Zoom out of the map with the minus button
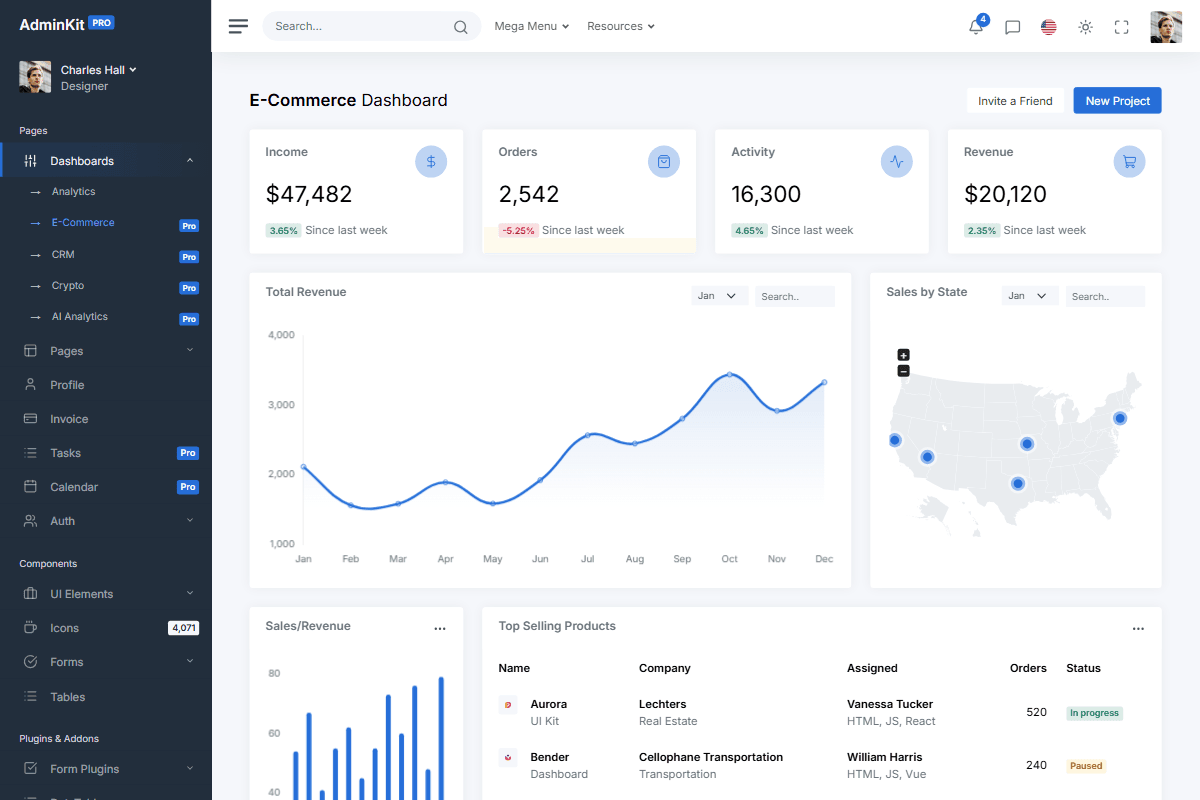Viewport: 1200px width, 800px height. (x=903, y=371)
